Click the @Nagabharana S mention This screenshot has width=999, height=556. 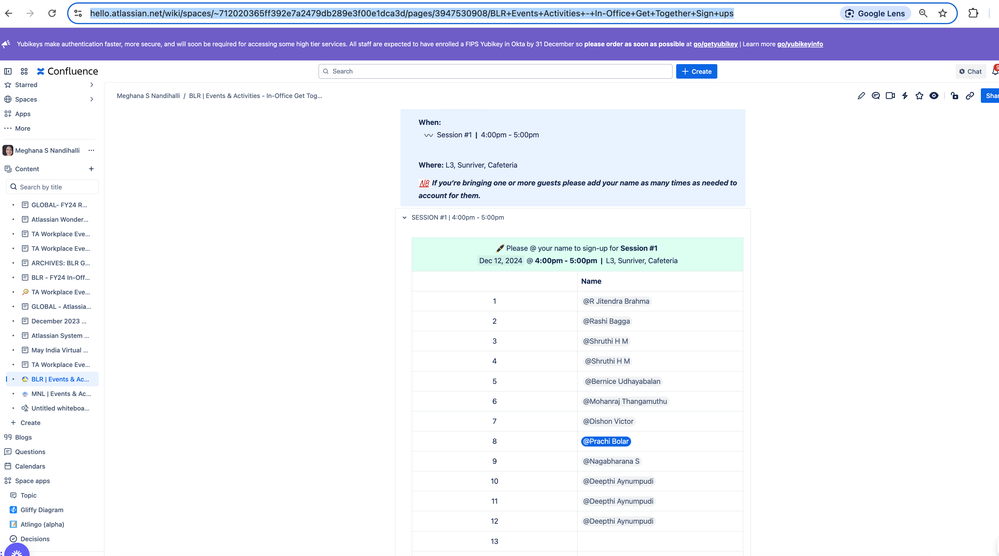click(x=611, y=462)
